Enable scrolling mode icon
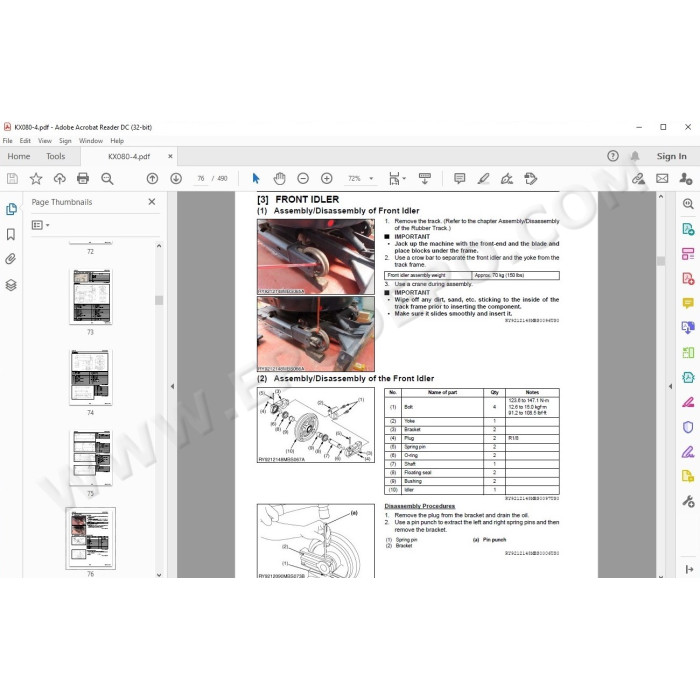700x700 pixels. 425,179
